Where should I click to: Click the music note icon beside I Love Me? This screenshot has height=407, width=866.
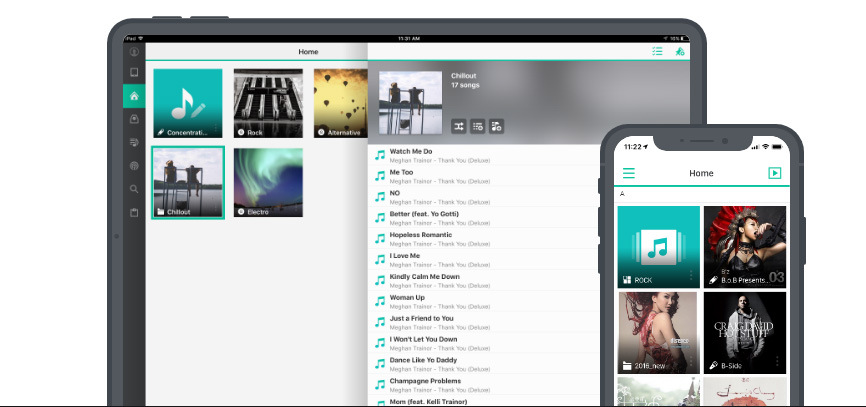pos(380,260)
